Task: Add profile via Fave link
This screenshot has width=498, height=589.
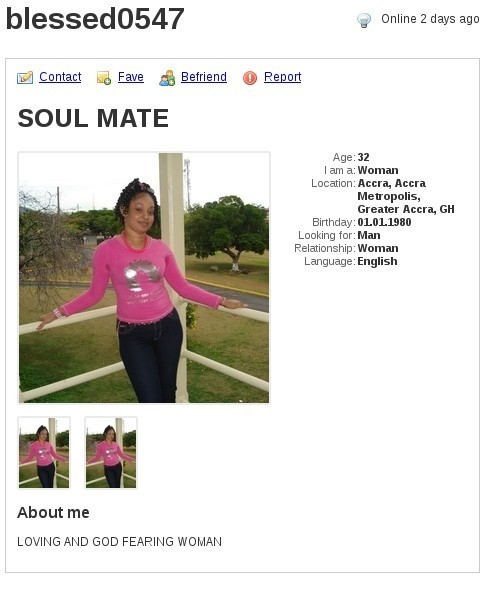Action: [x=131, y=77]
